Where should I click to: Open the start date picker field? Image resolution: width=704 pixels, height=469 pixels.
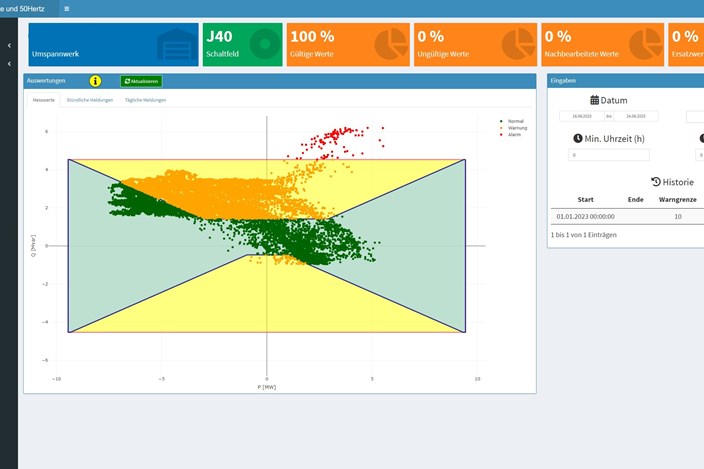point(580,116)
